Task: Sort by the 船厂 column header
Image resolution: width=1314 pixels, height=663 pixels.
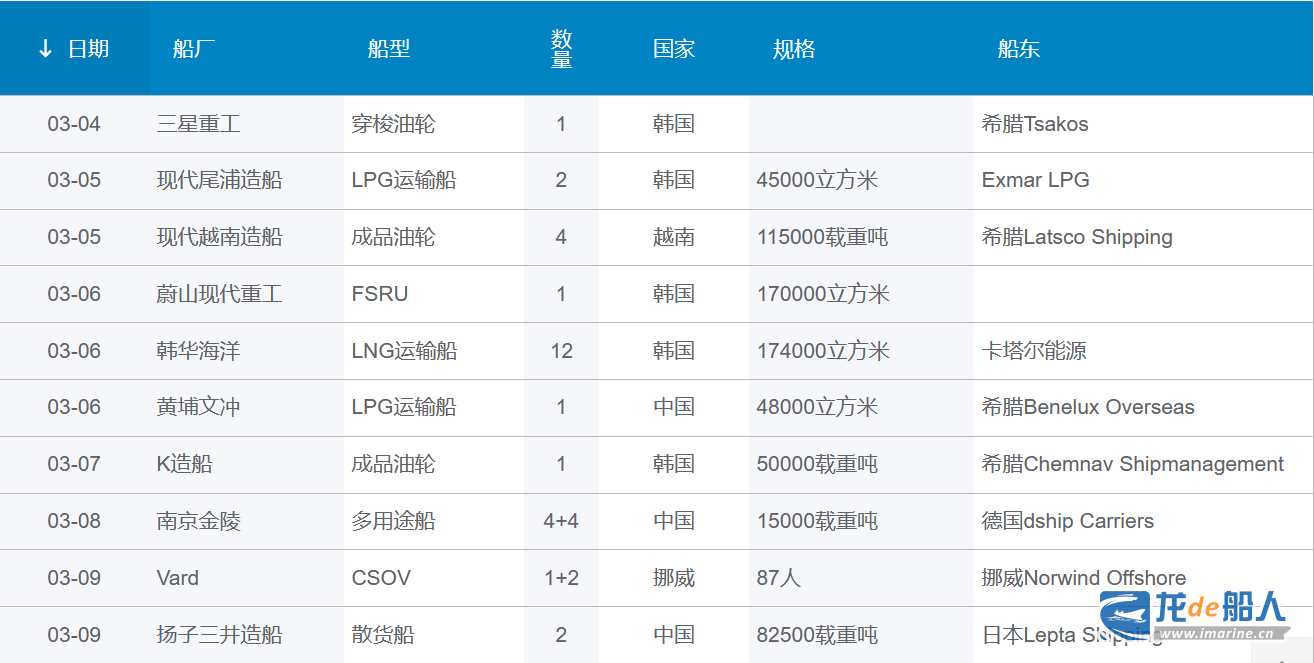Action: [x=194, y=49]
